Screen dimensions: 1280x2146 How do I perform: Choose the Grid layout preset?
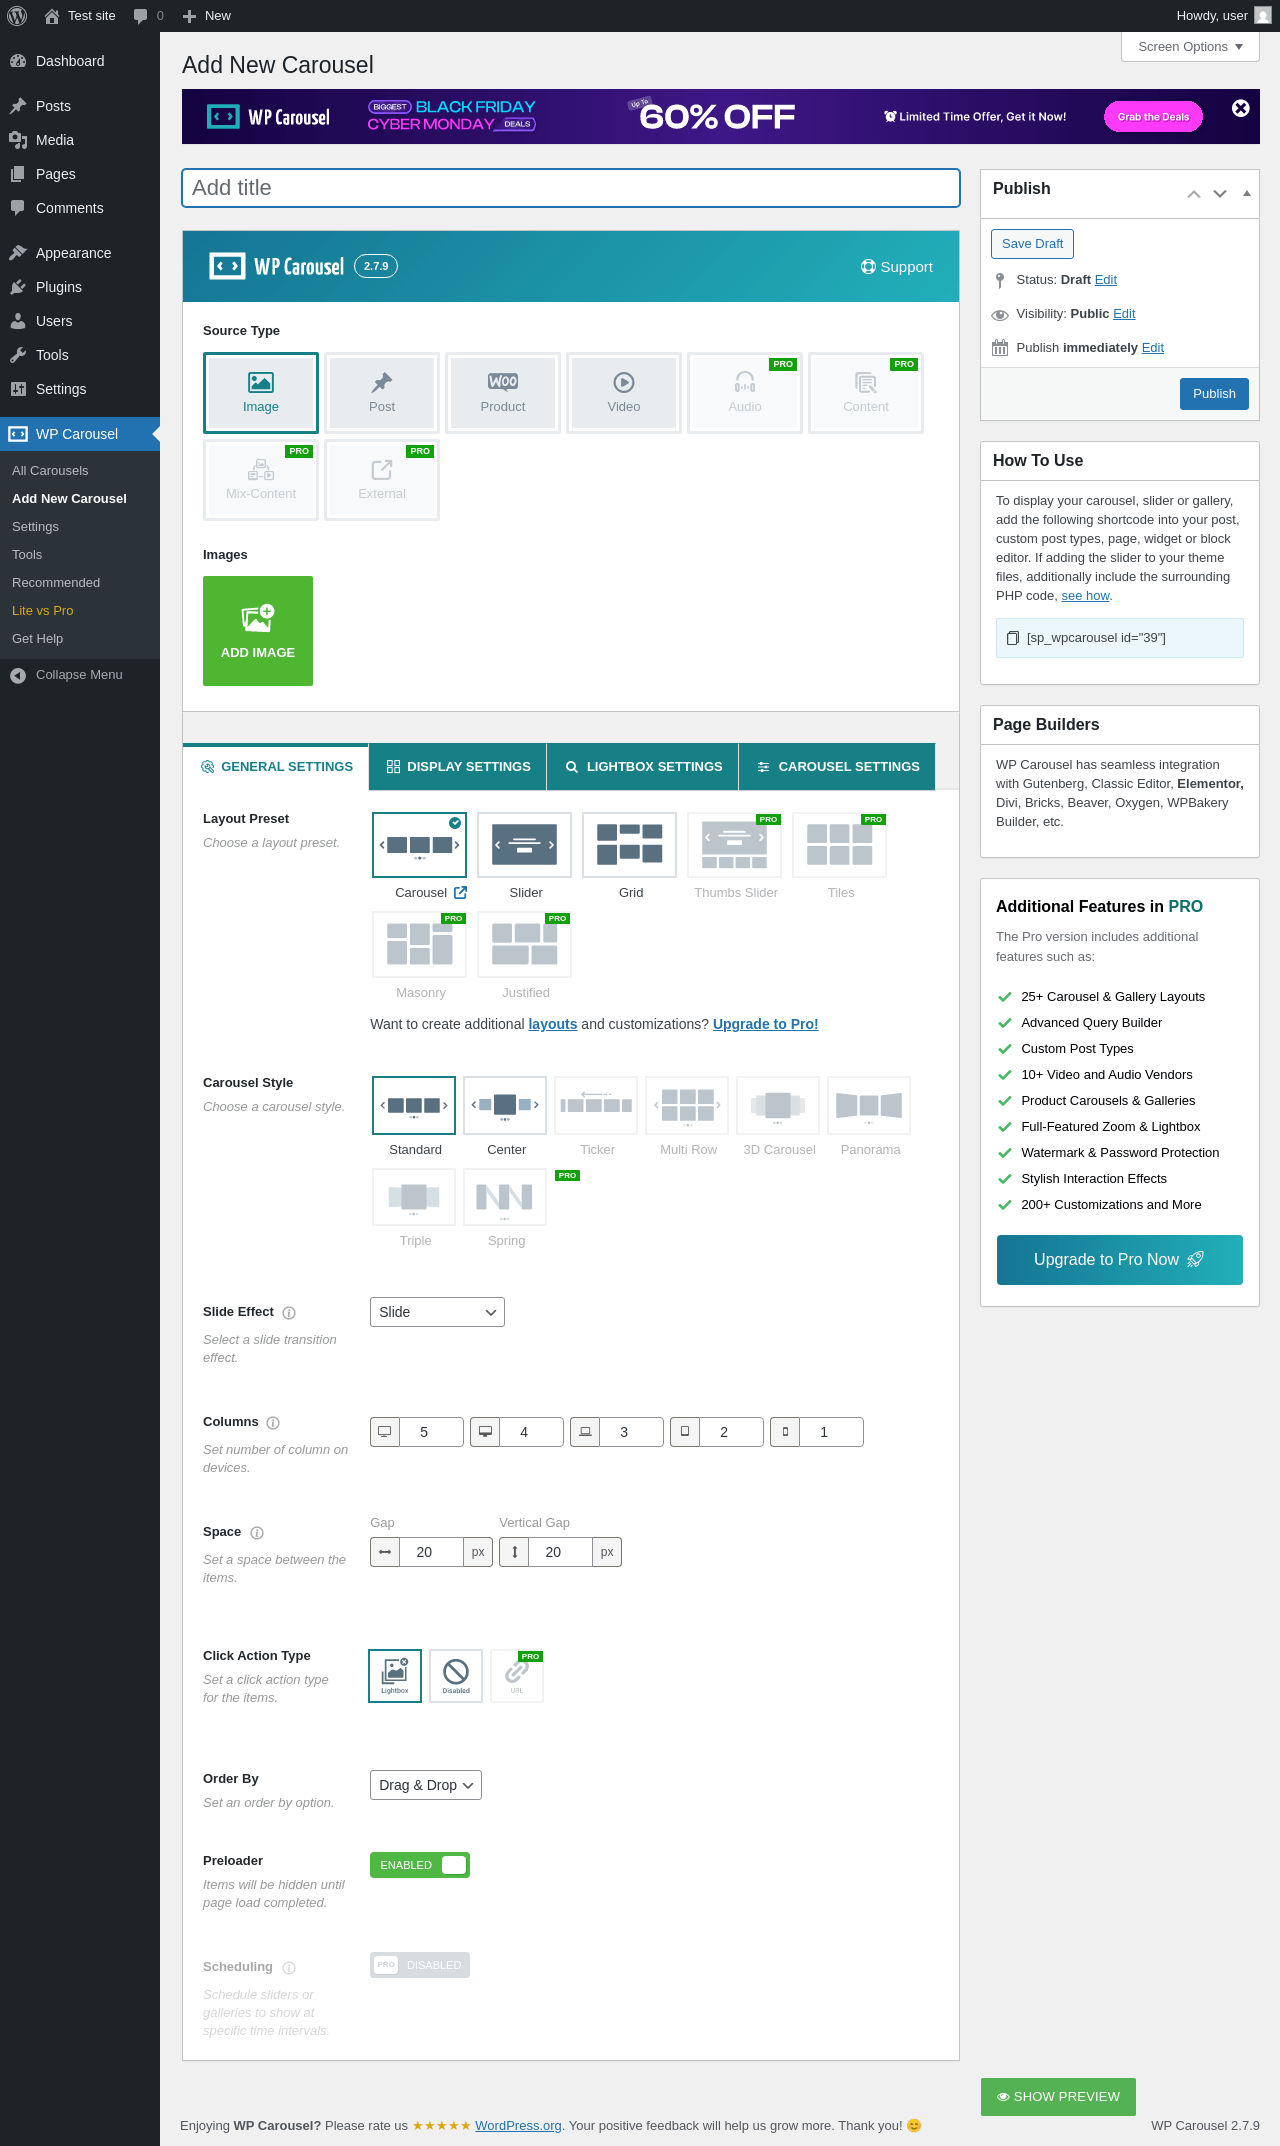coord(630,845)
